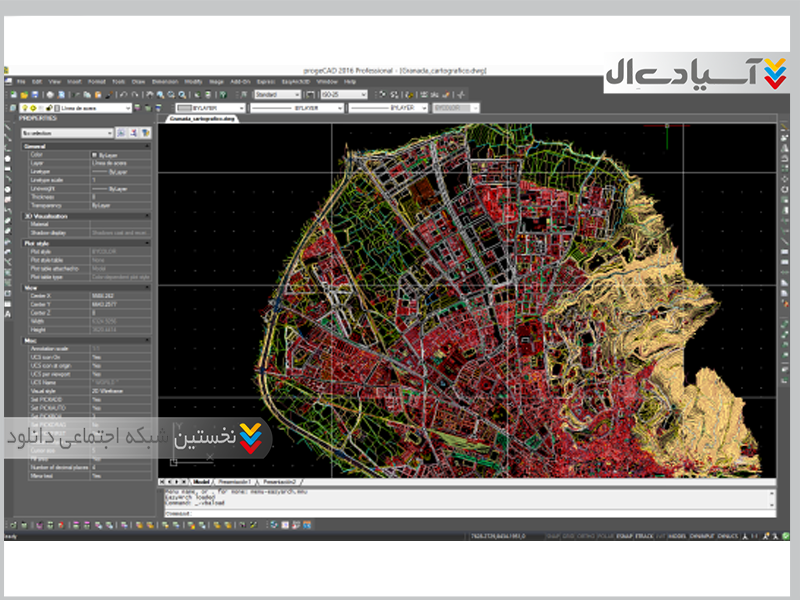Click the Undo arrow icon
Image resolution: width=800 pixels, height=600 pixels.
coord(124,94)
